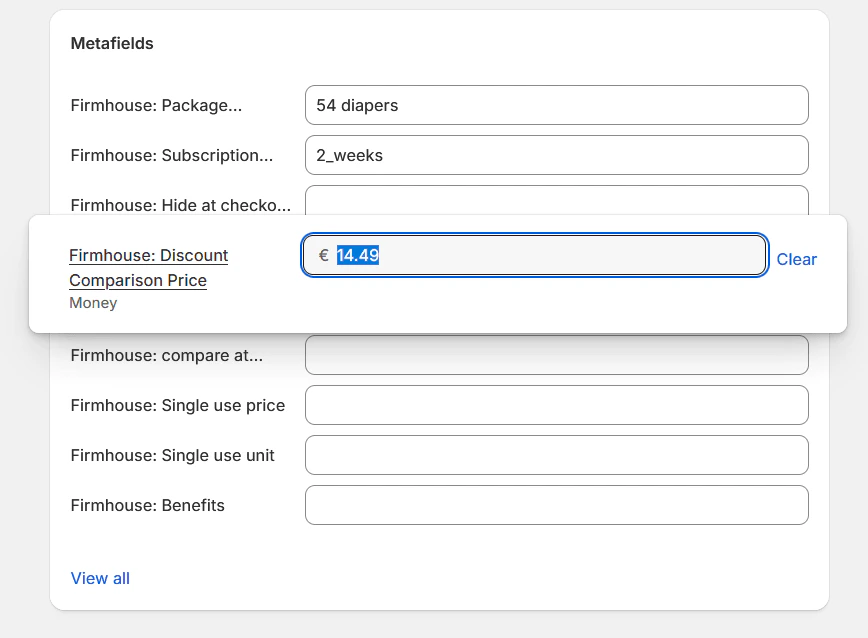
Task: Click the Firmhouse: Single use price label
Action: tap(177, 405)
